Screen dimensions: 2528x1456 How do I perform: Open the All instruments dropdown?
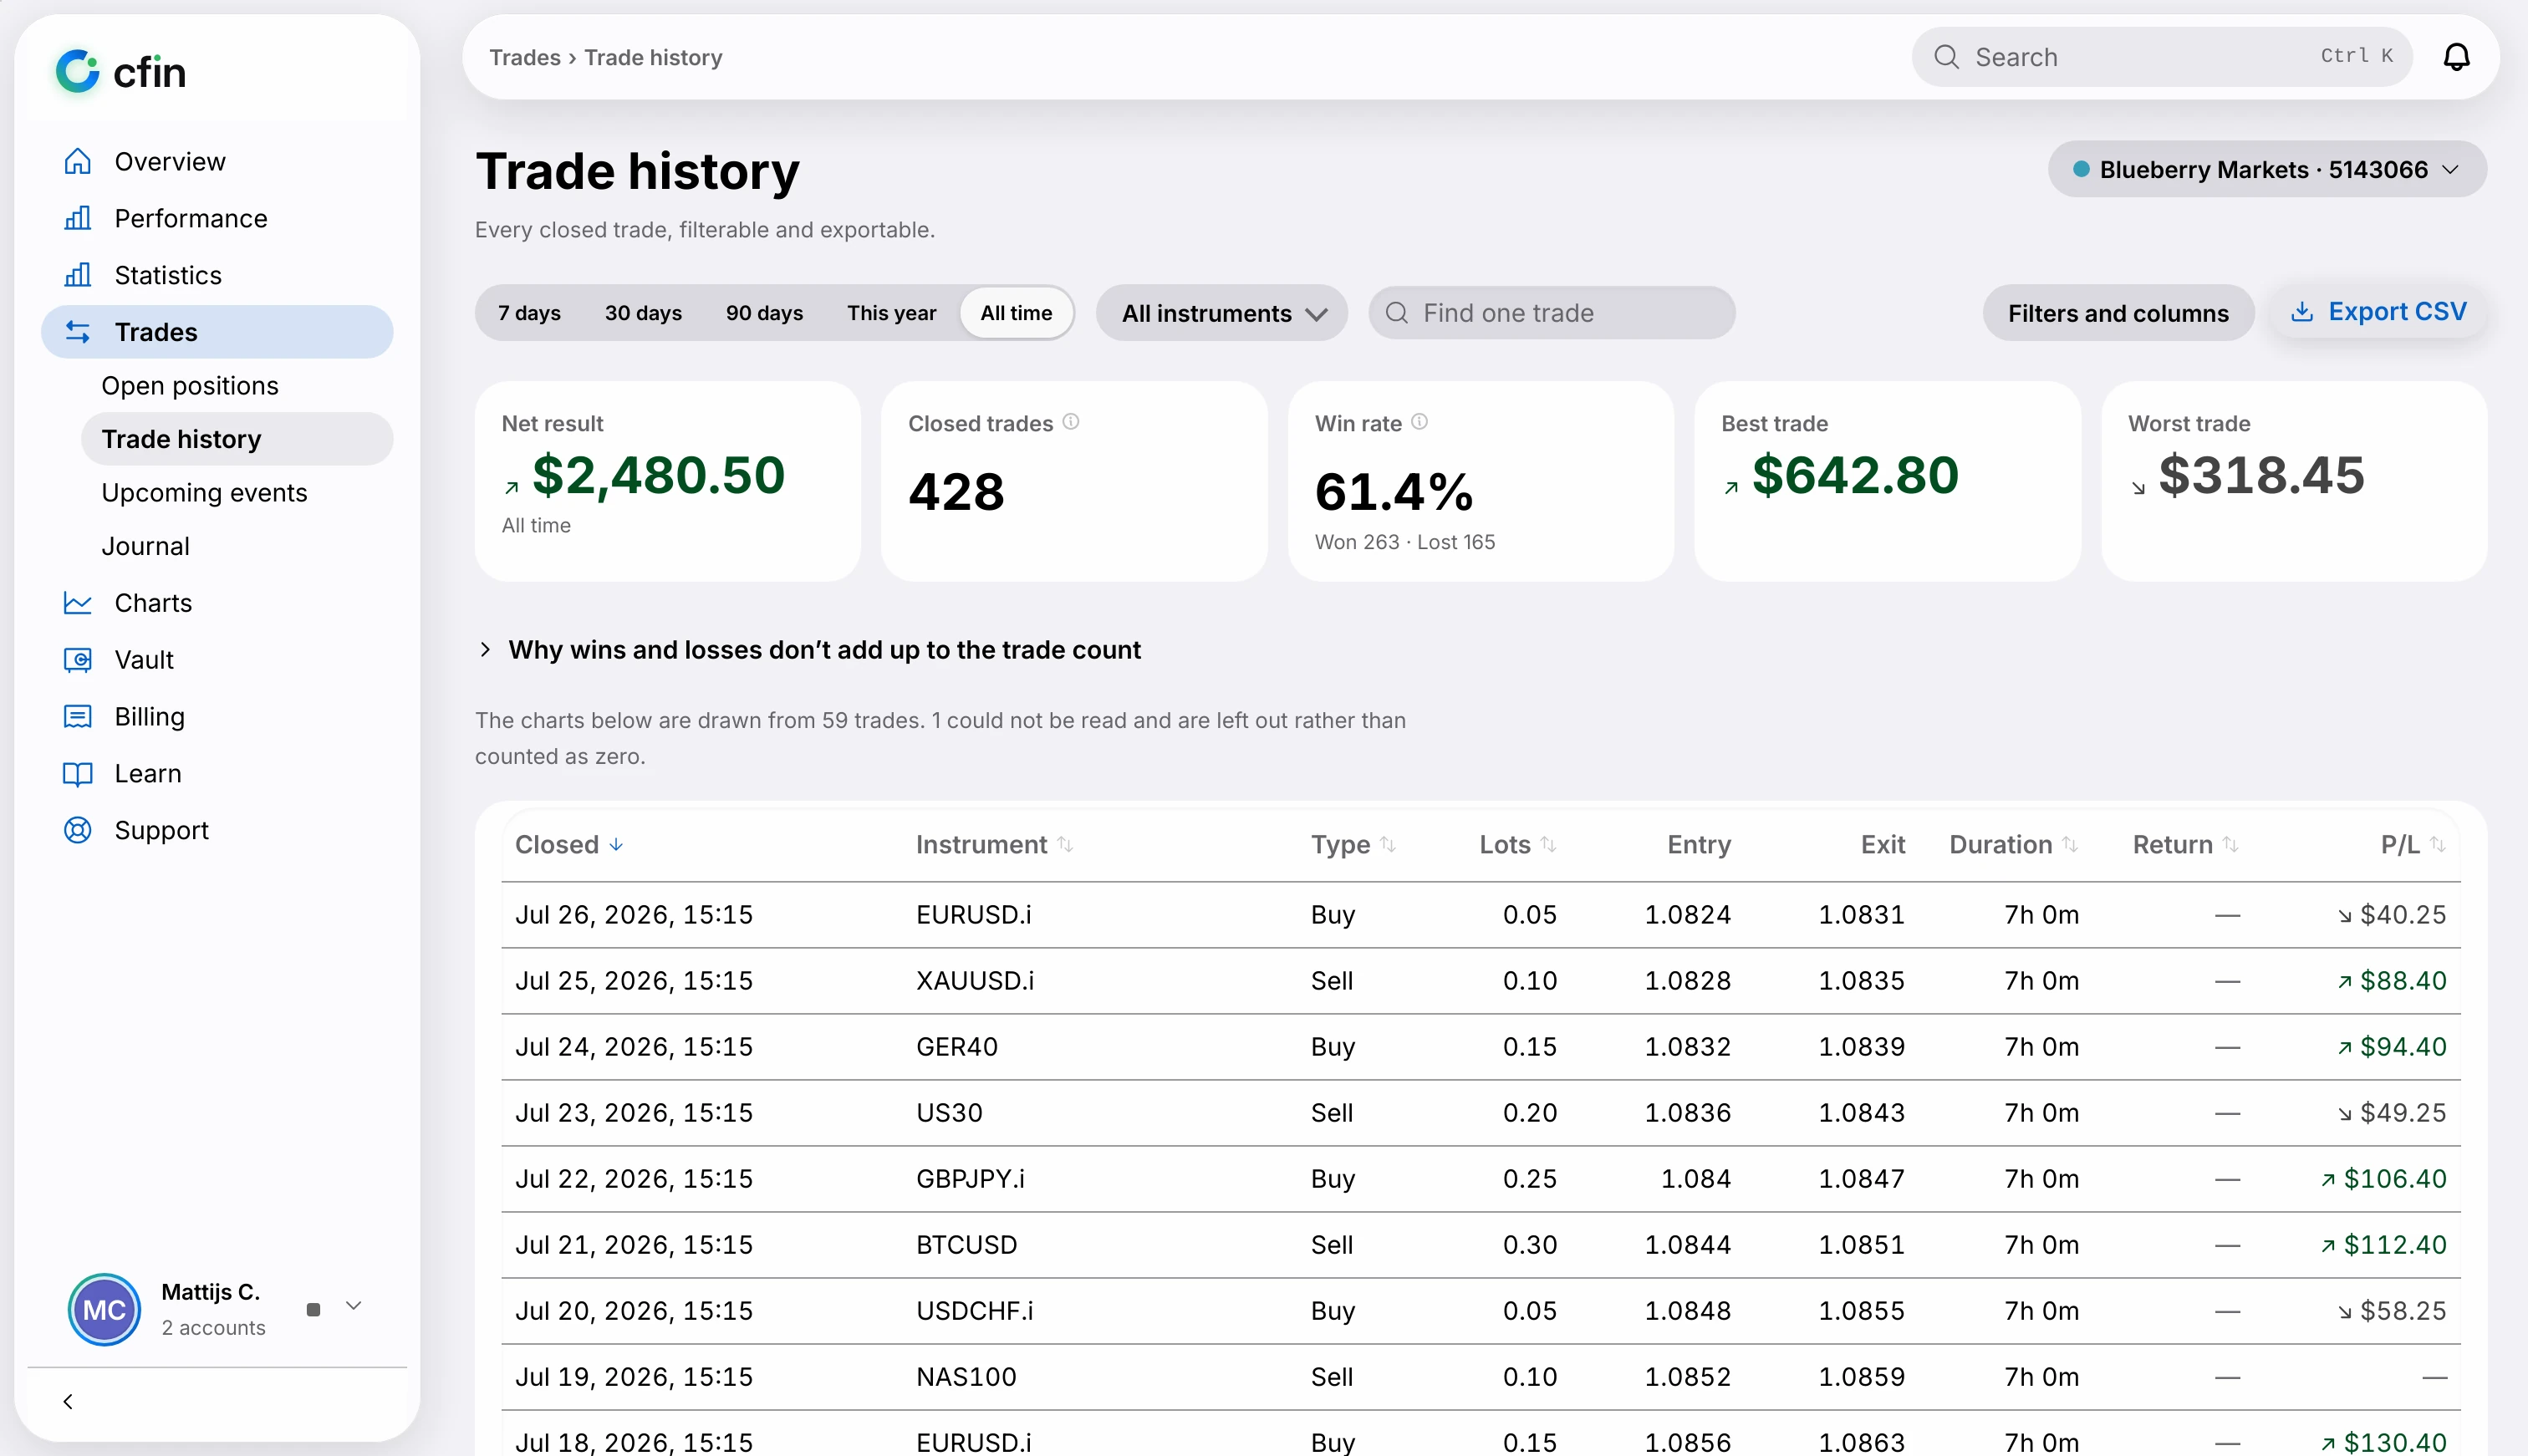(1222, 313)
